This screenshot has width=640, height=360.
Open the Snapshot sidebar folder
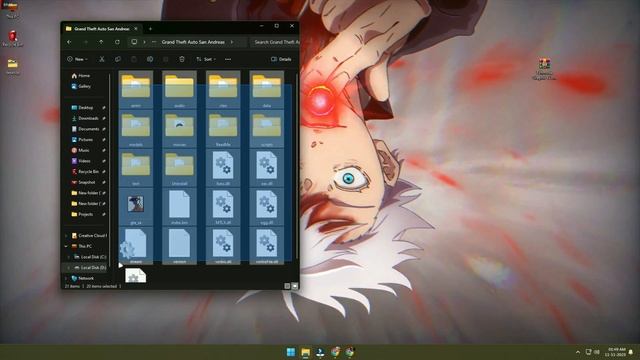coord(84,182)
